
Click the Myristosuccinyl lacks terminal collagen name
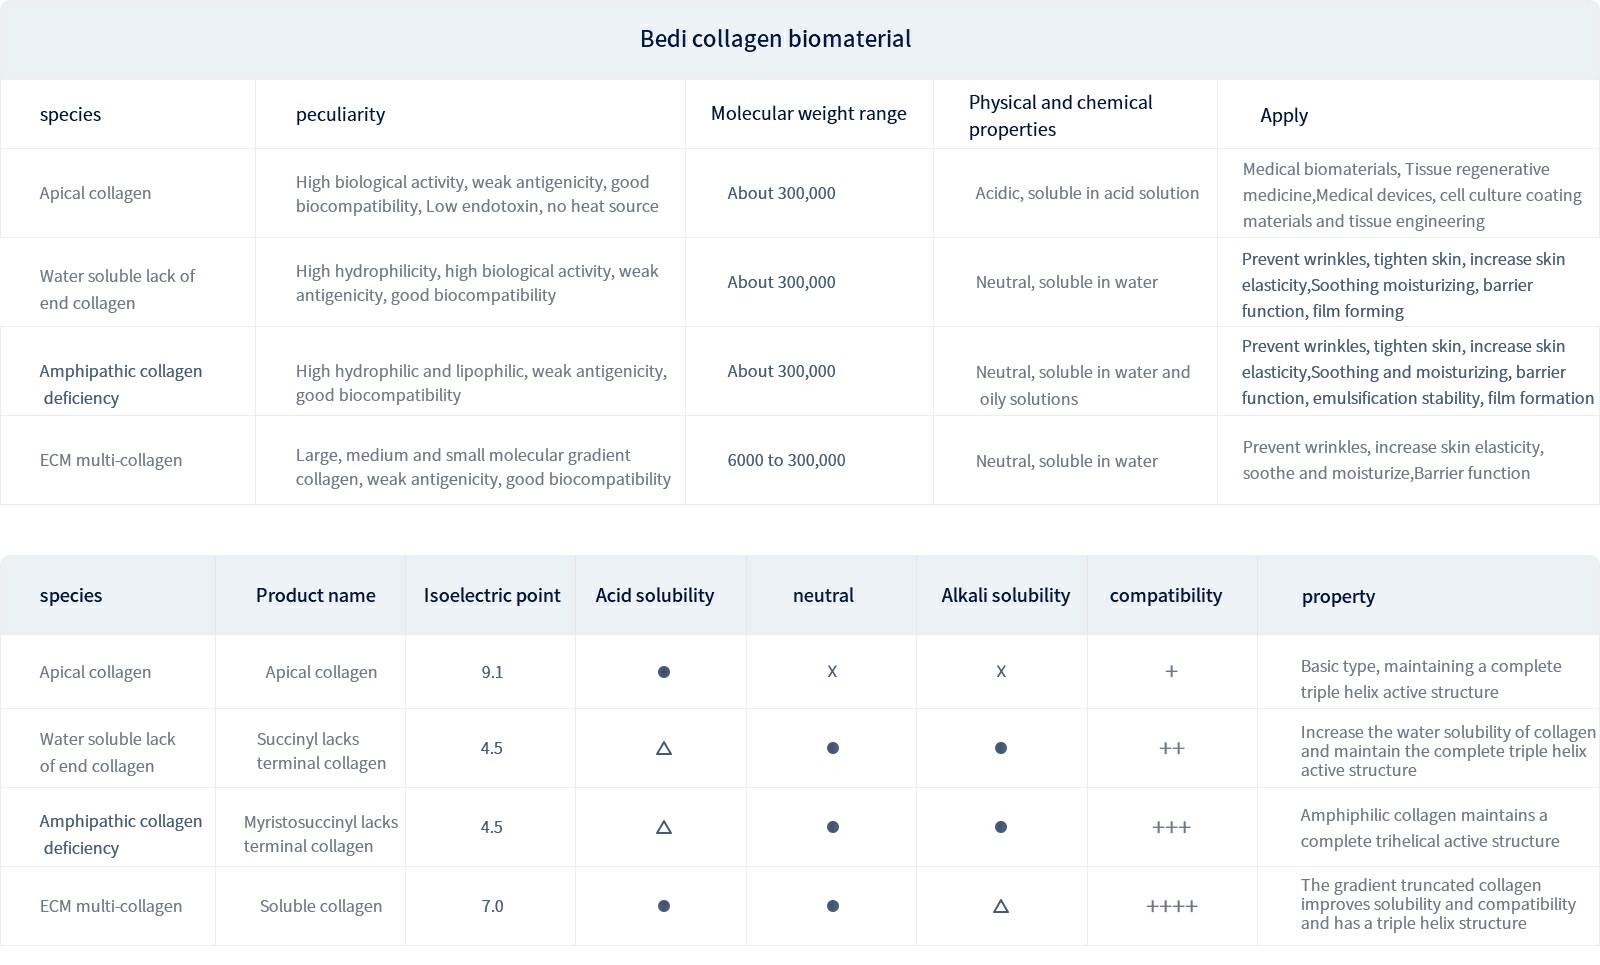tap(320, 834)
